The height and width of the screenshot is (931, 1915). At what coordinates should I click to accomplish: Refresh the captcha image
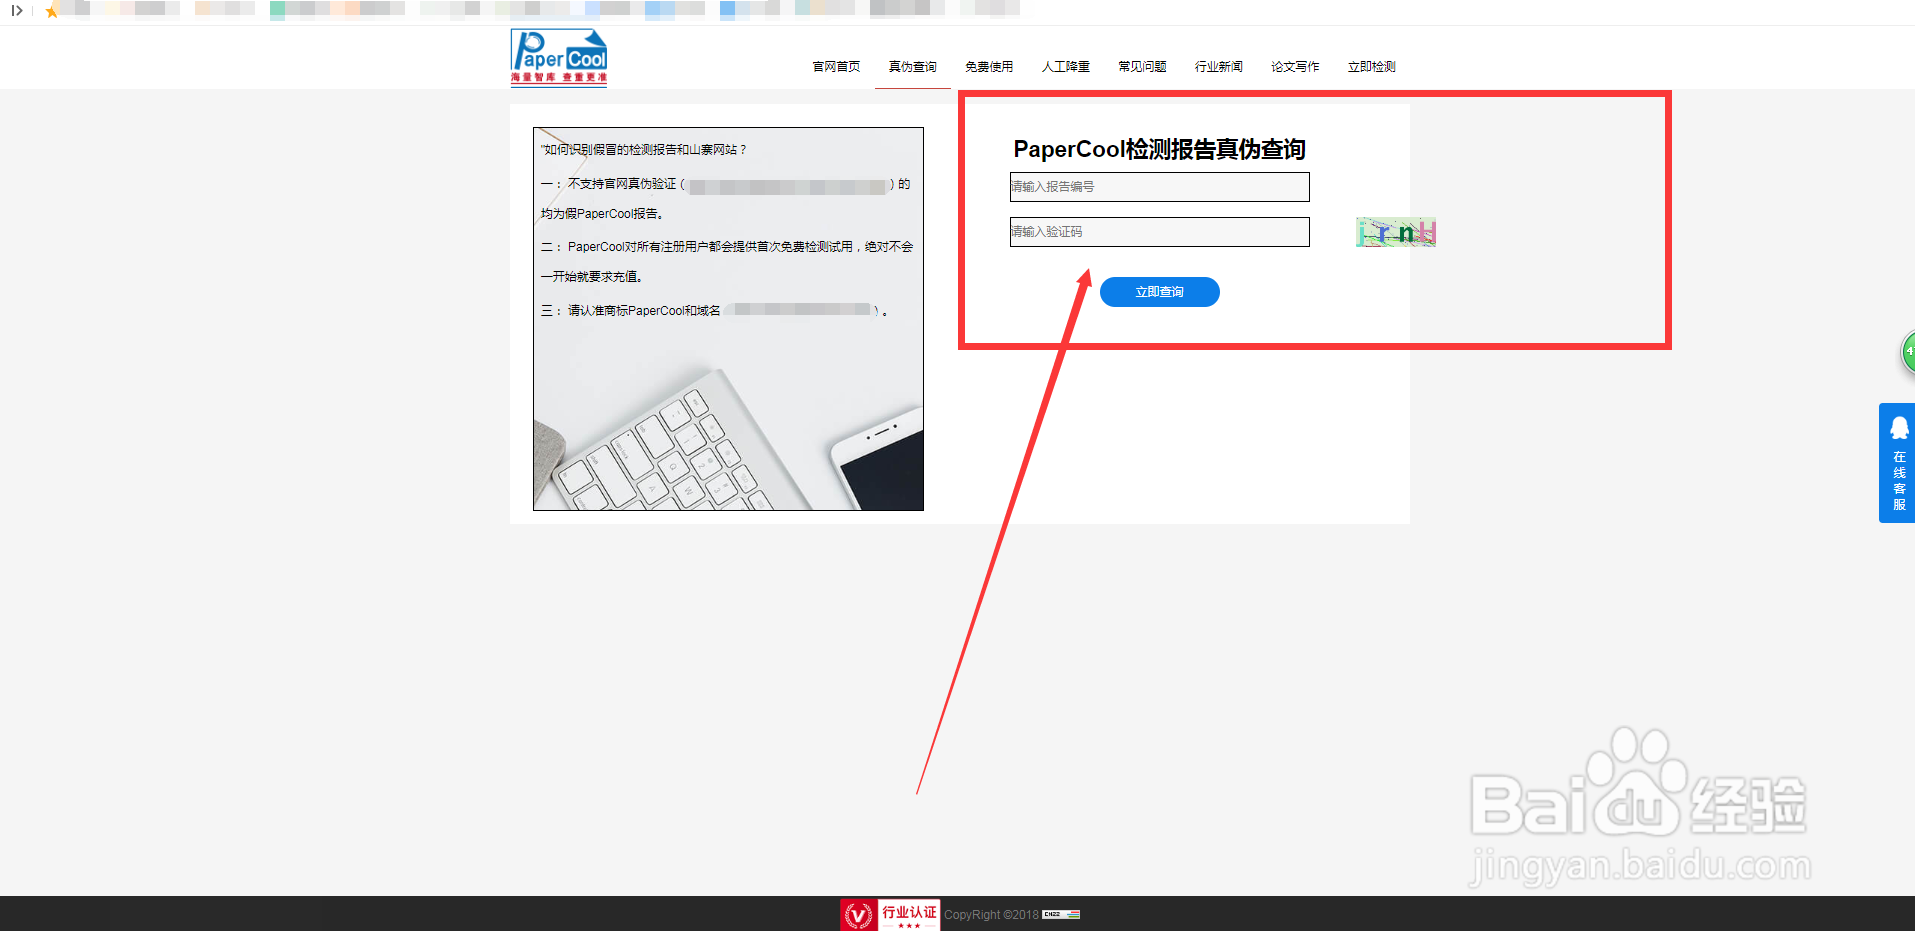point(1395,231)
